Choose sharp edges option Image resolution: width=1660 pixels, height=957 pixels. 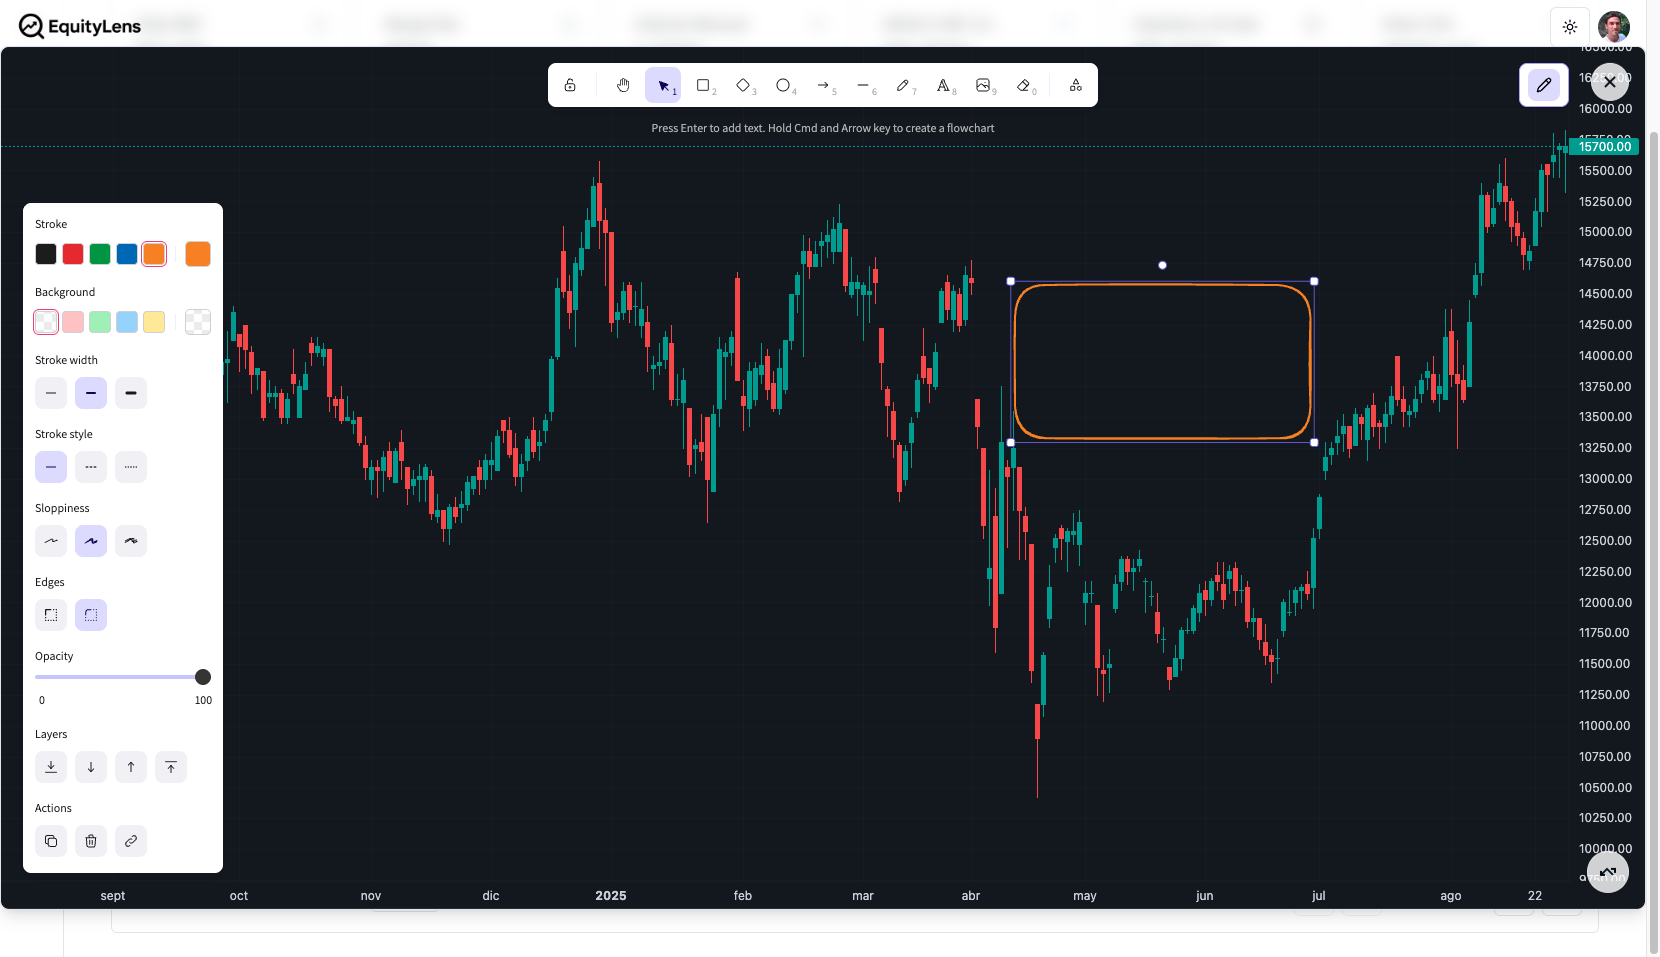(51, 615)
